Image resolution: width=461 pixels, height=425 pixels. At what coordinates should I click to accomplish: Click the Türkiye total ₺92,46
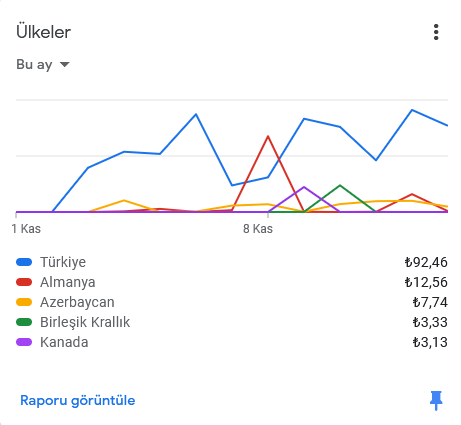pyautogui.click(x=426, y=262)
